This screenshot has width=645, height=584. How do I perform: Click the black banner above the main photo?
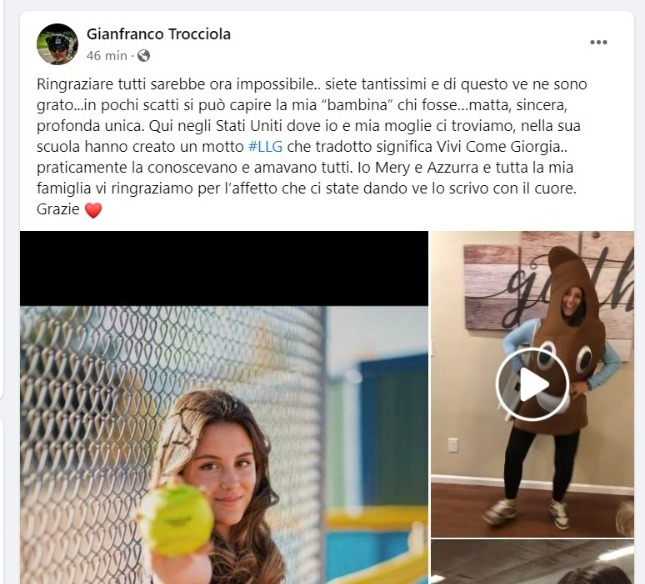[x=224, y=269]
